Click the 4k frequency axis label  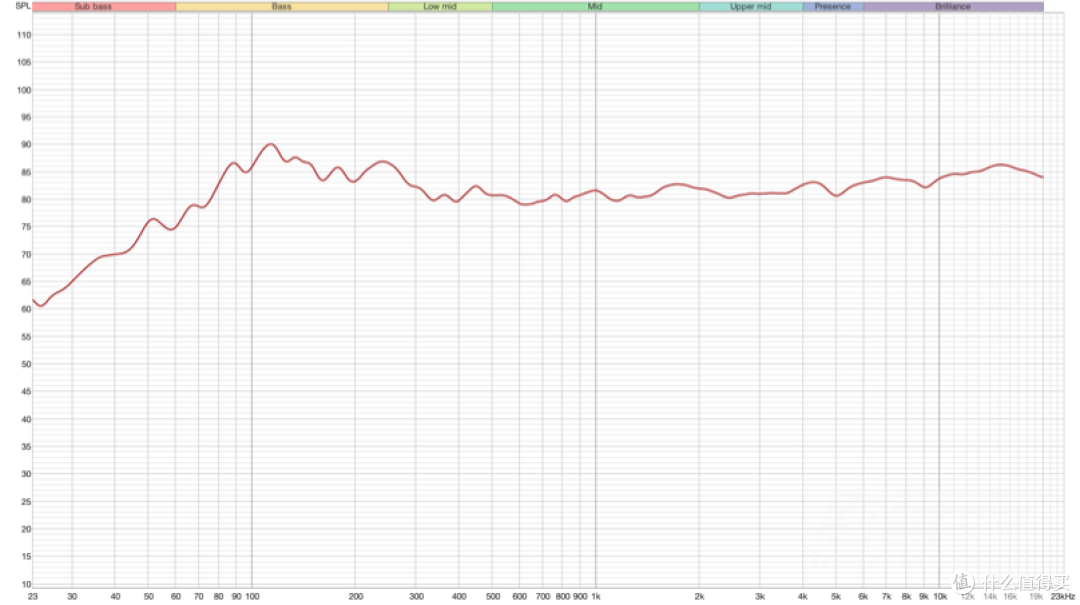[x=802, y=596]
